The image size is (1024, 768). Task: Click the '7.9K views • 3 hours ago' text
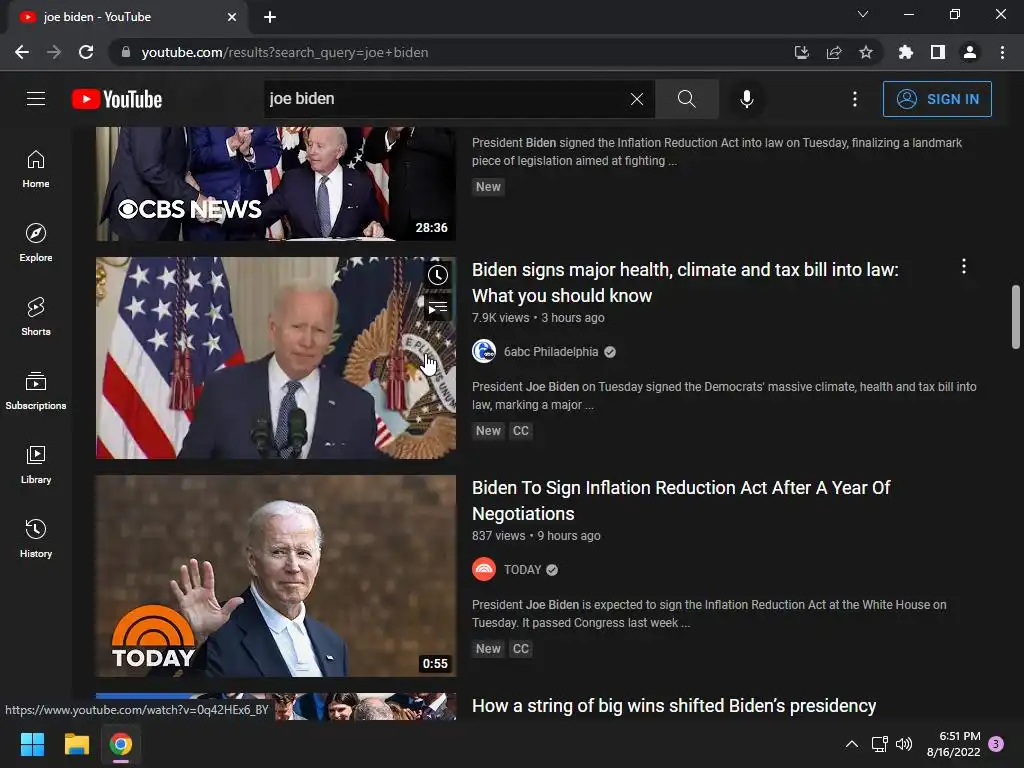538,318
